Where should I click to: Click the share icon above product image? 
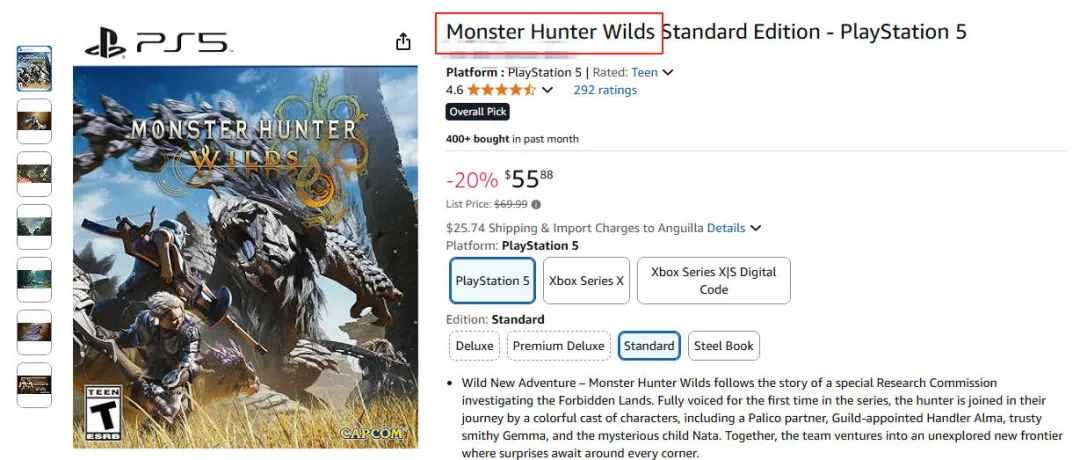click(x=403, y=42)
